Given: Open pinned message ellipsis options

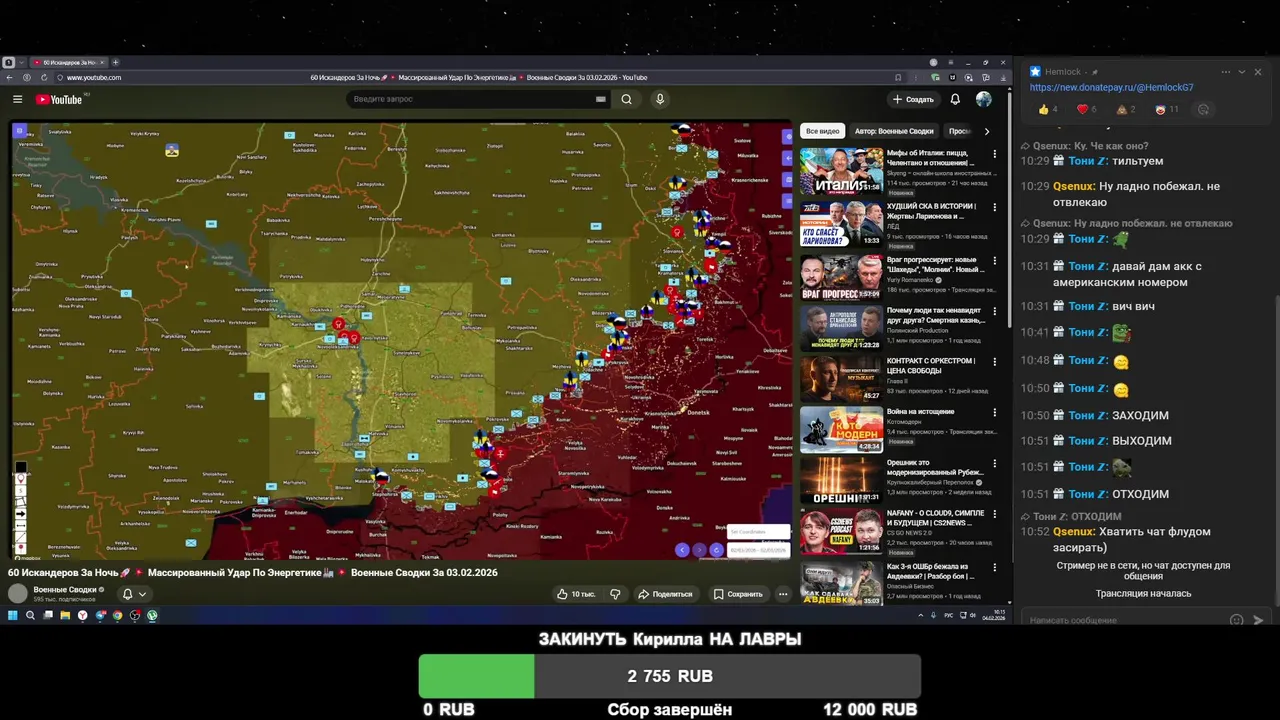Looking at the screenshot, I should click(1225, 72).
